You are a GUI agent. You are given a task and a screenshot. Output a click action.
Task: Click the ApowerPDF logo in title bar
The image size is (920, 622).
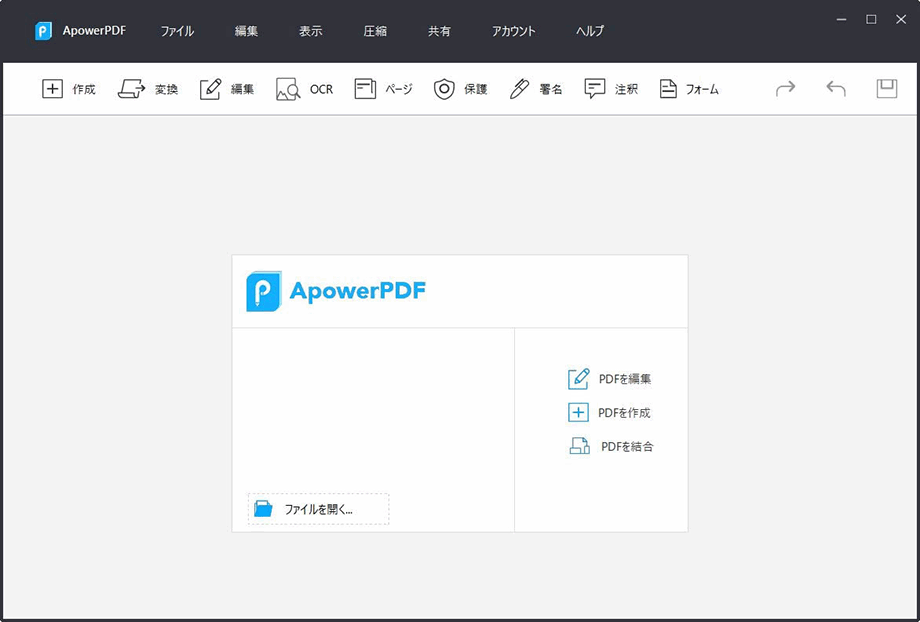pos(43,31)
